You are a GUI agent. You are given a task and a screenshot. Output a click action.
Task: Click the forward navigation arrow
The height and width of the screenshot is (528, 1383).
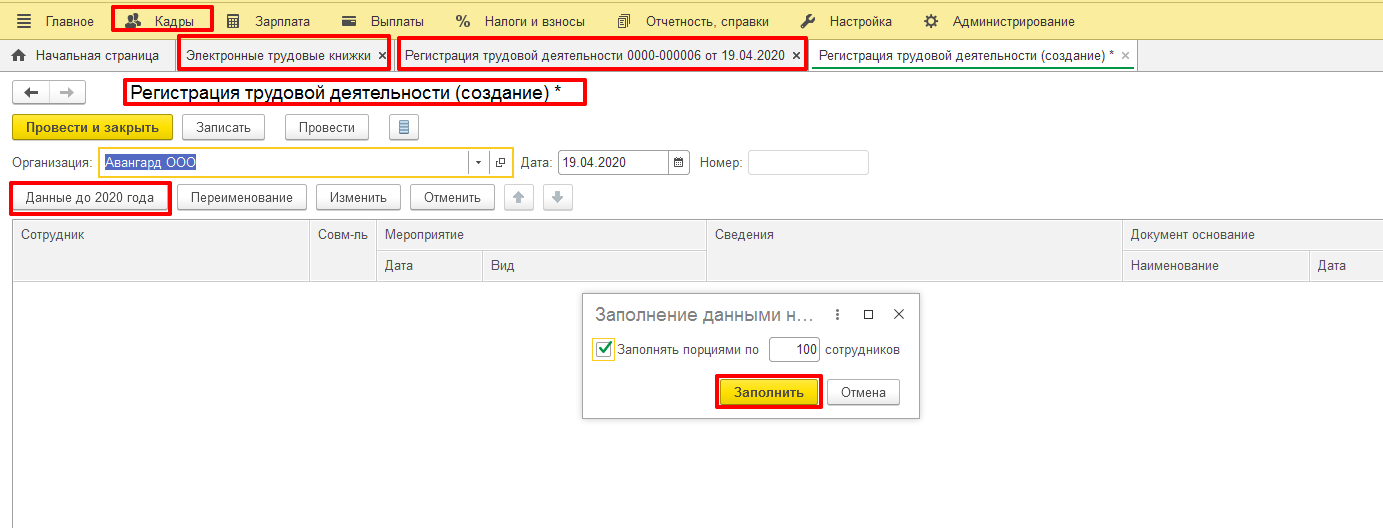67,93
